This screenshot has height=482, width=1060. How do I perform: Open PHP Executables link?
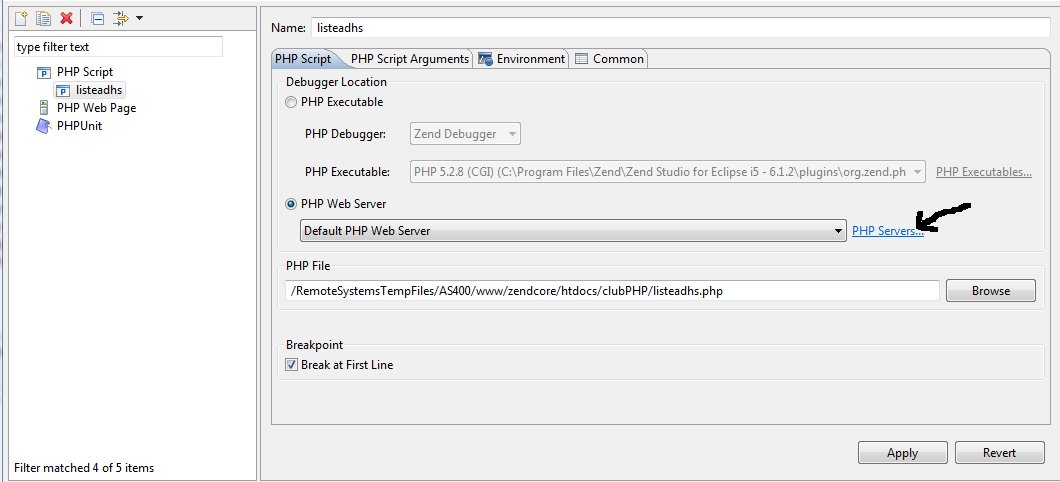984,172
